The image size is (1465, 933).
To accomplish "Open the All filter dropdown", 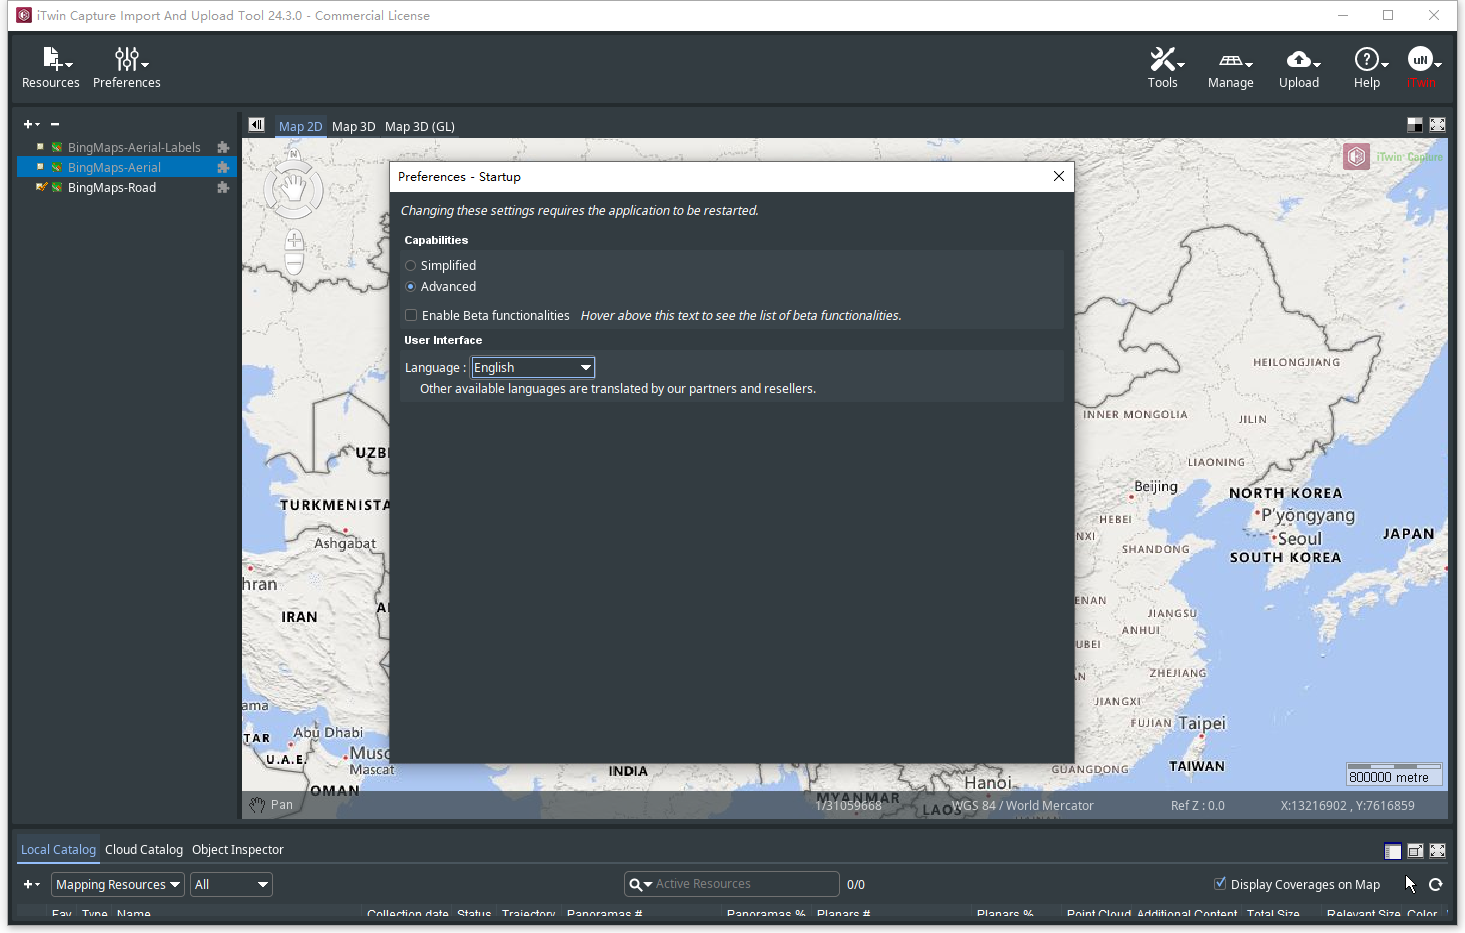I will pyautogui.click(x=232, y=884).
